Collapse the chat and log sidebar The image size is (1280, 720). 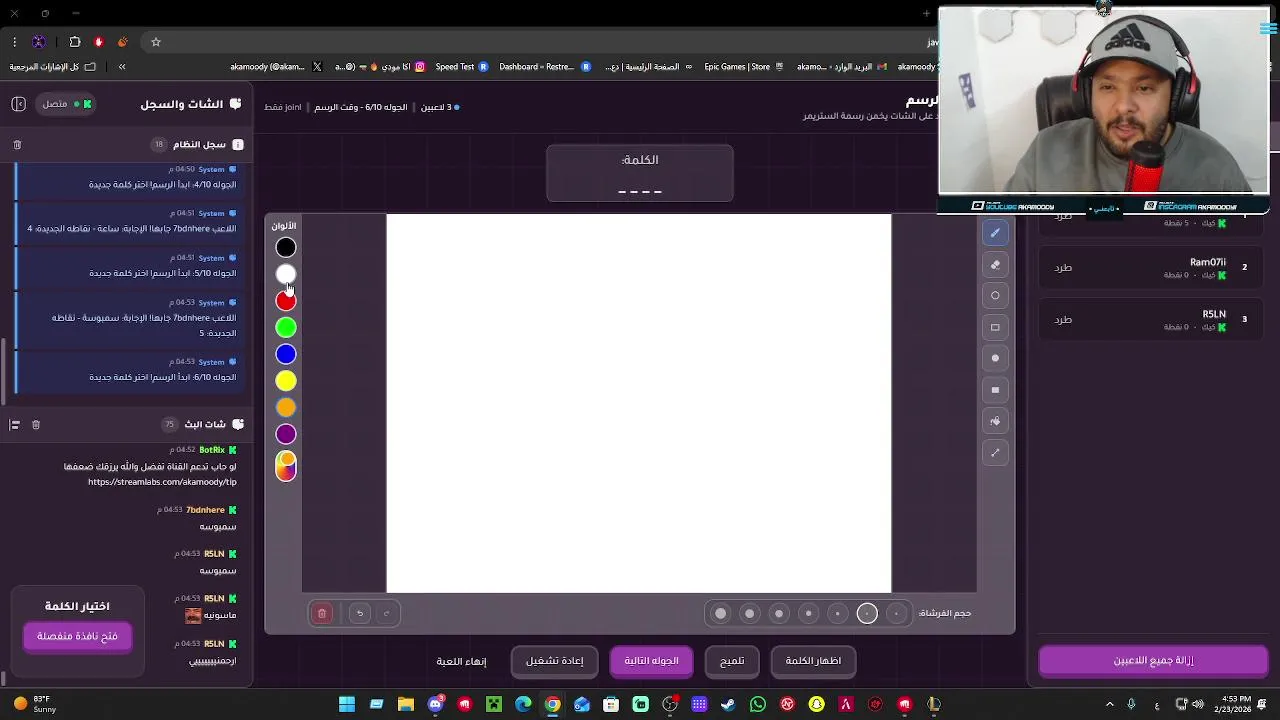(18, 104)
